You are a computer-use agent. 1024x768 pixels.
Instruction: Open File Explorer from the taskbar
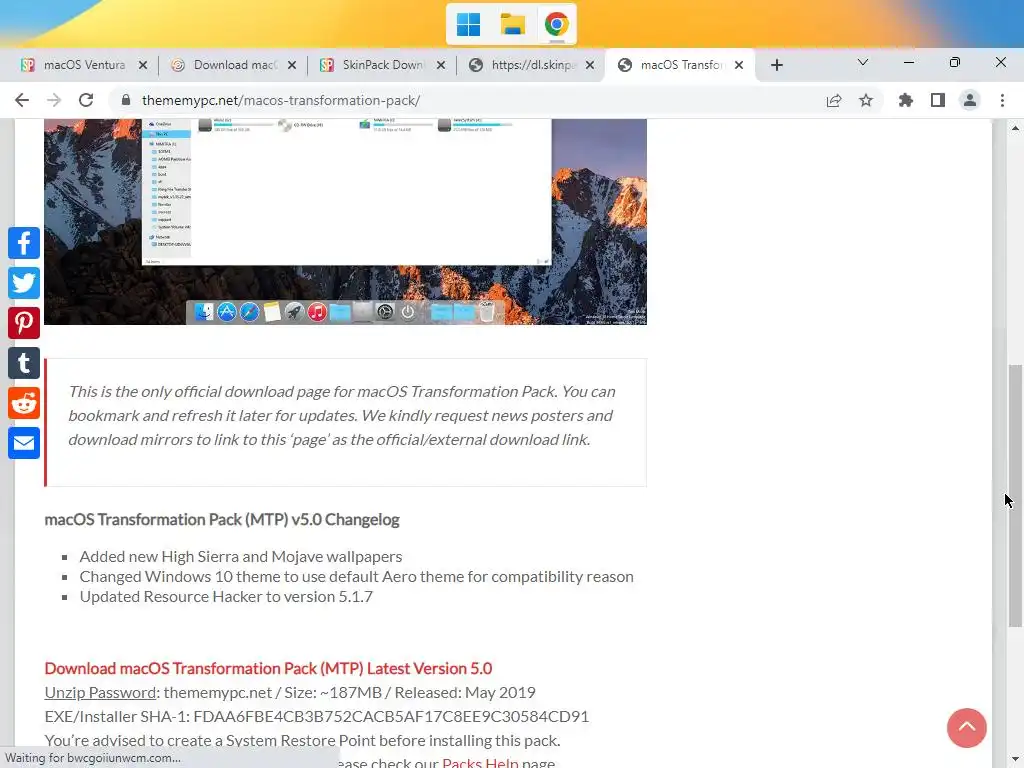(513, 25)
